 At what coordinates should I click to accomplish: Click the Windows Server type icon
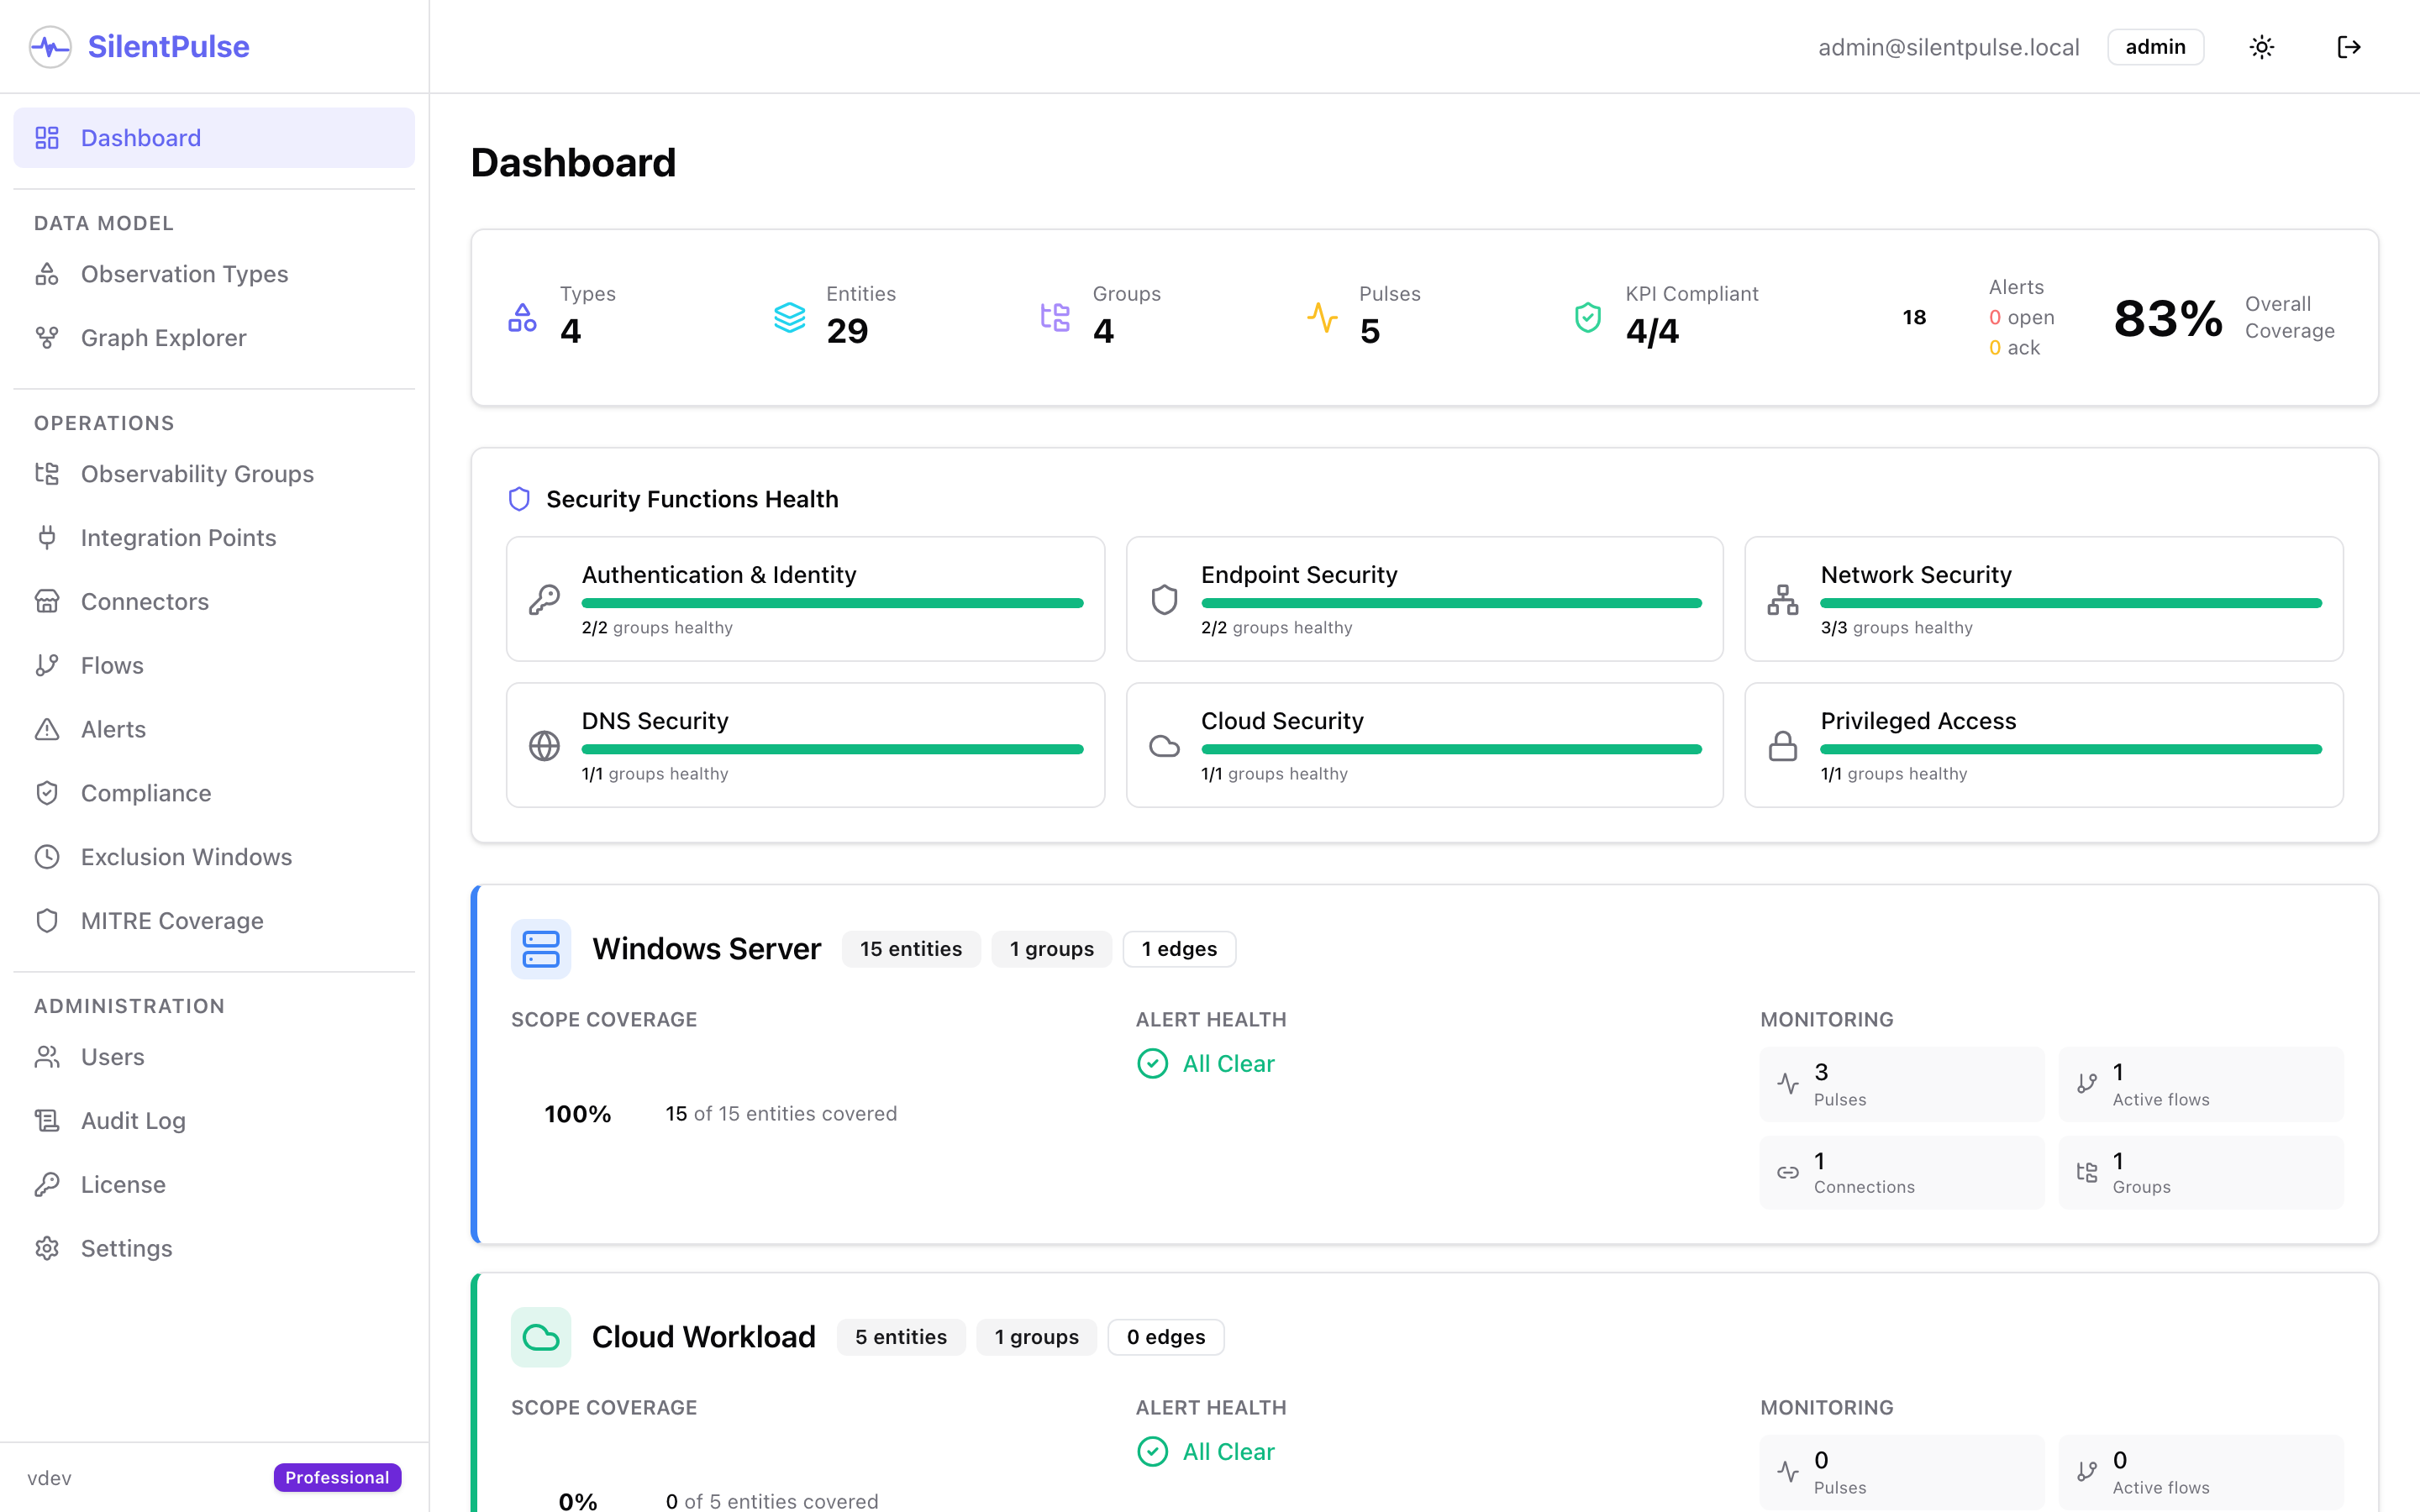(541, 949)
